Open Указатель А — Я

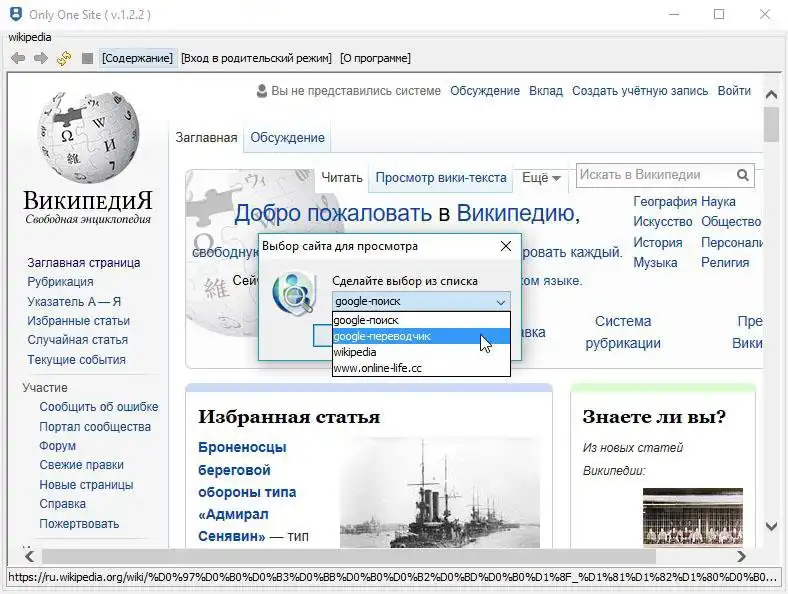[x=74, y=302]
